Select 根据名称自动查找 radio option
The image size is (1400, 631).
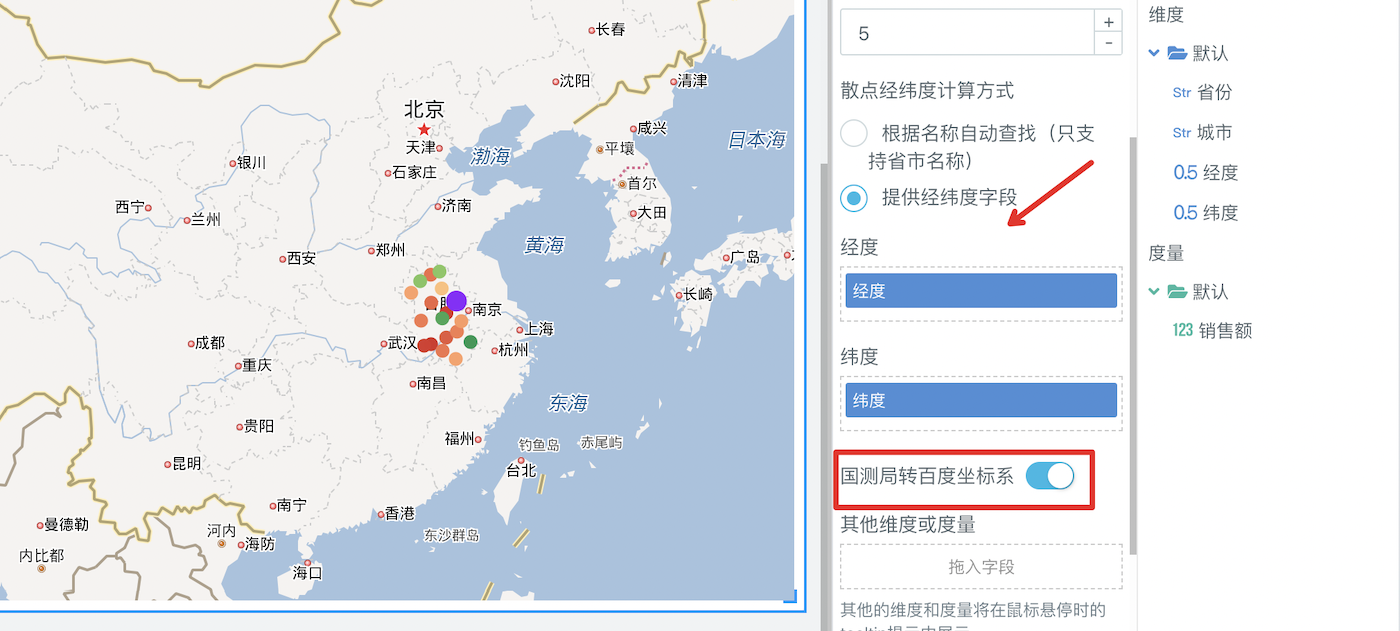(x=854, y=133)
